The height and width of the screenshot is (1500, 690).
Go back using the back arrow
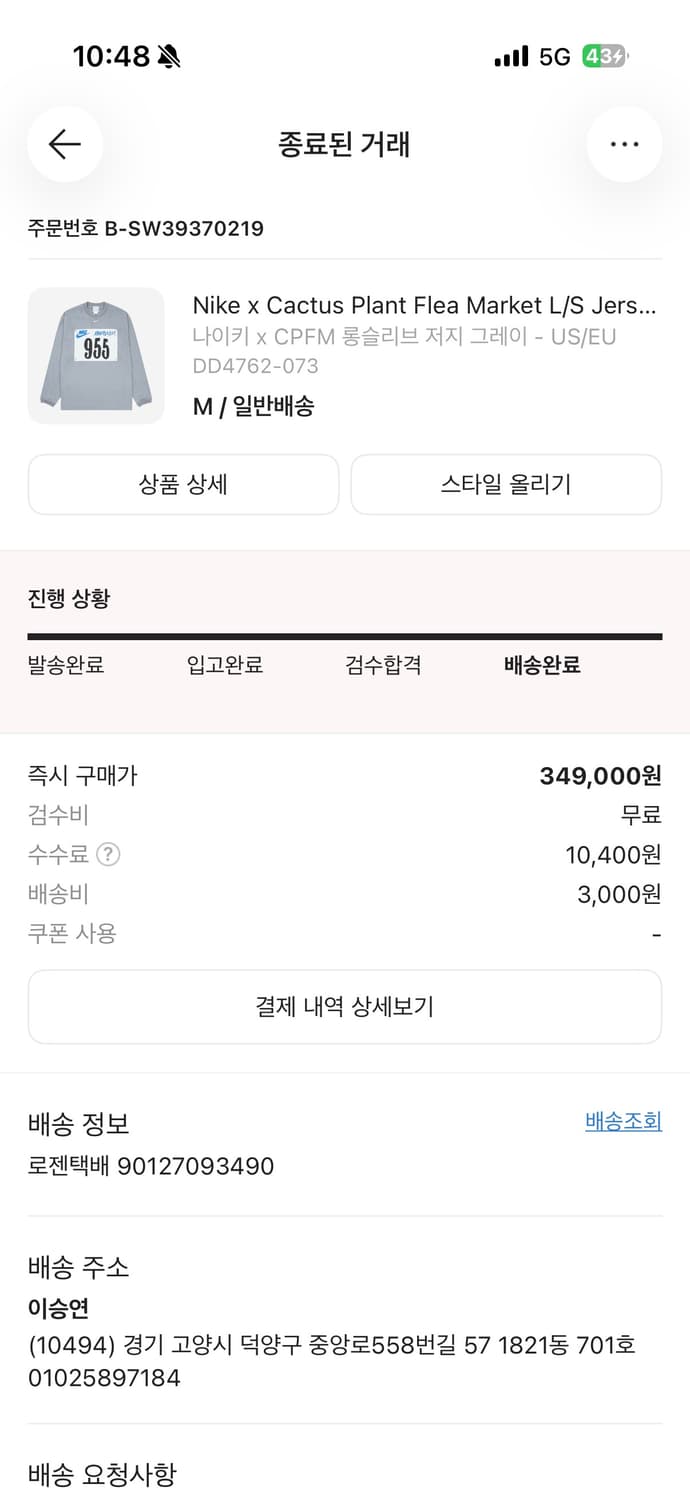[64, 144]
